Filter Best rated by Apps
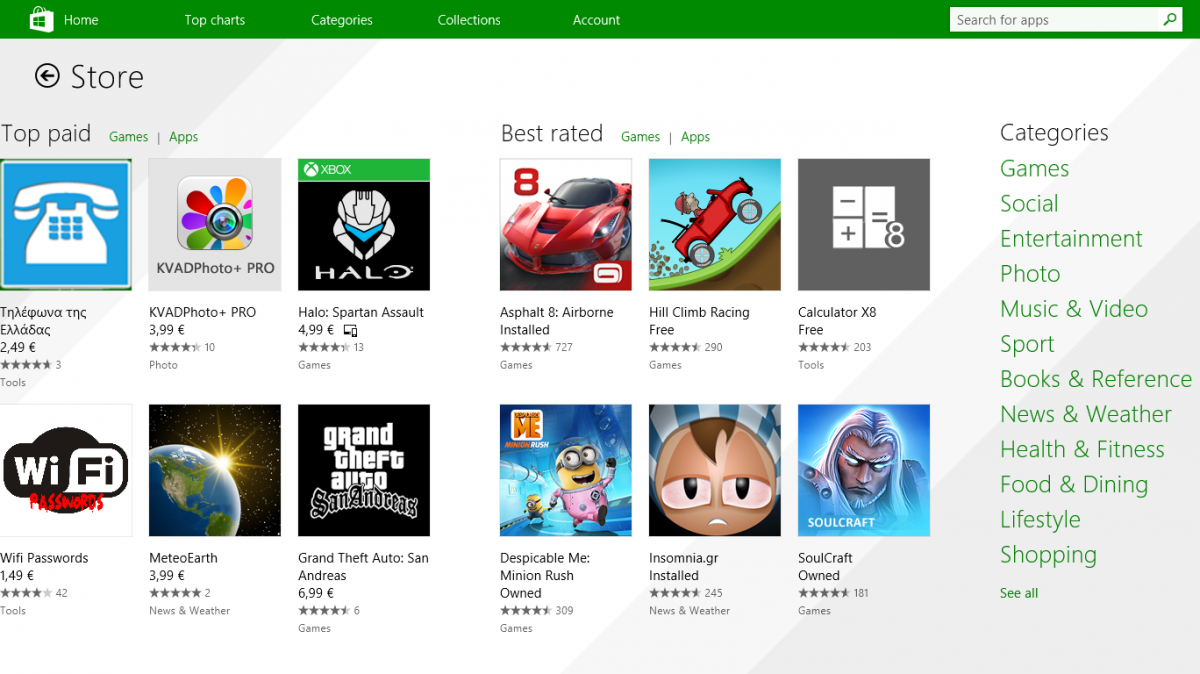Screen dimensions: 1200x674 point(695,137)
